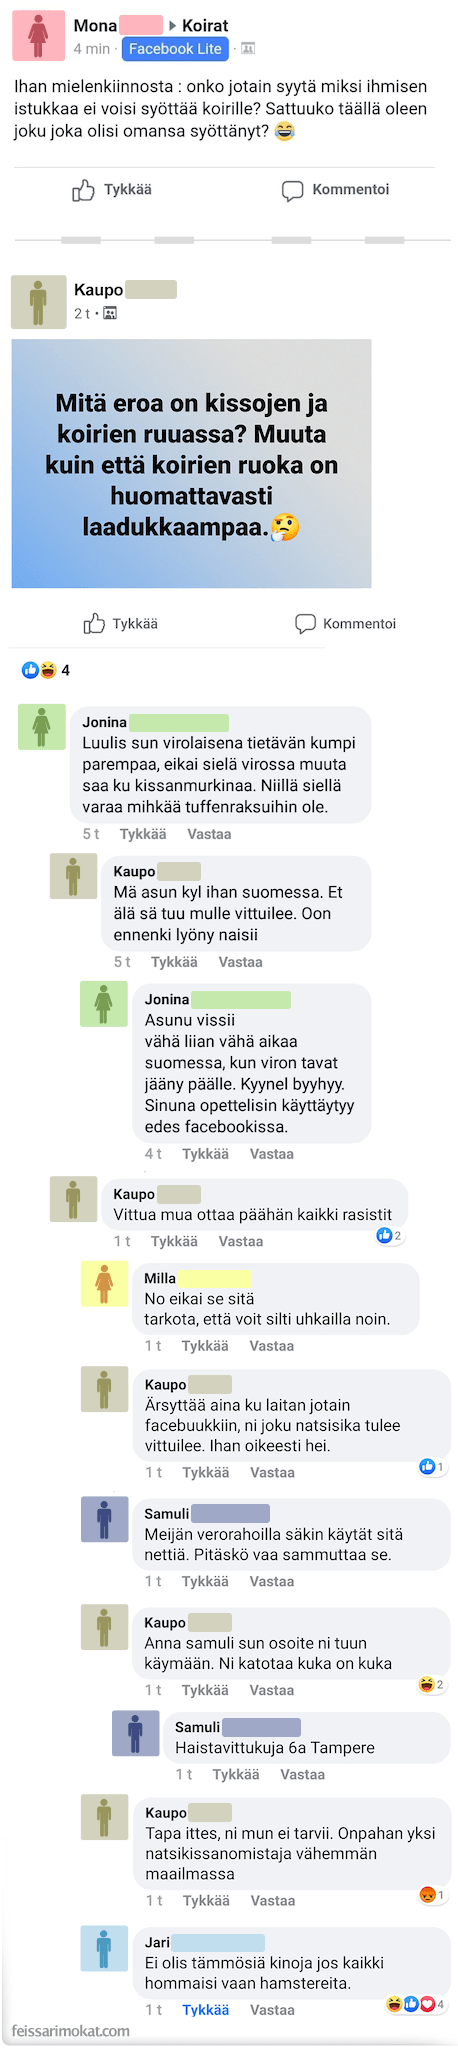Click Vastaa under 'Haistavittukuja 6a Tampere'

click(302, 1775)
